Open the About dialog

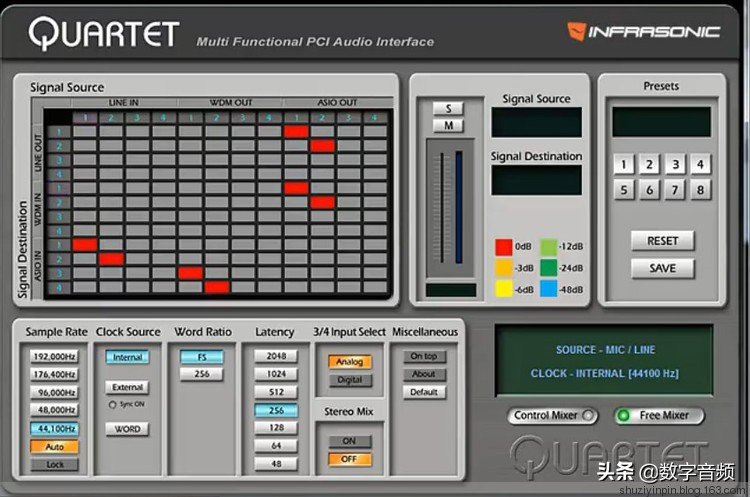click(423, 374)
